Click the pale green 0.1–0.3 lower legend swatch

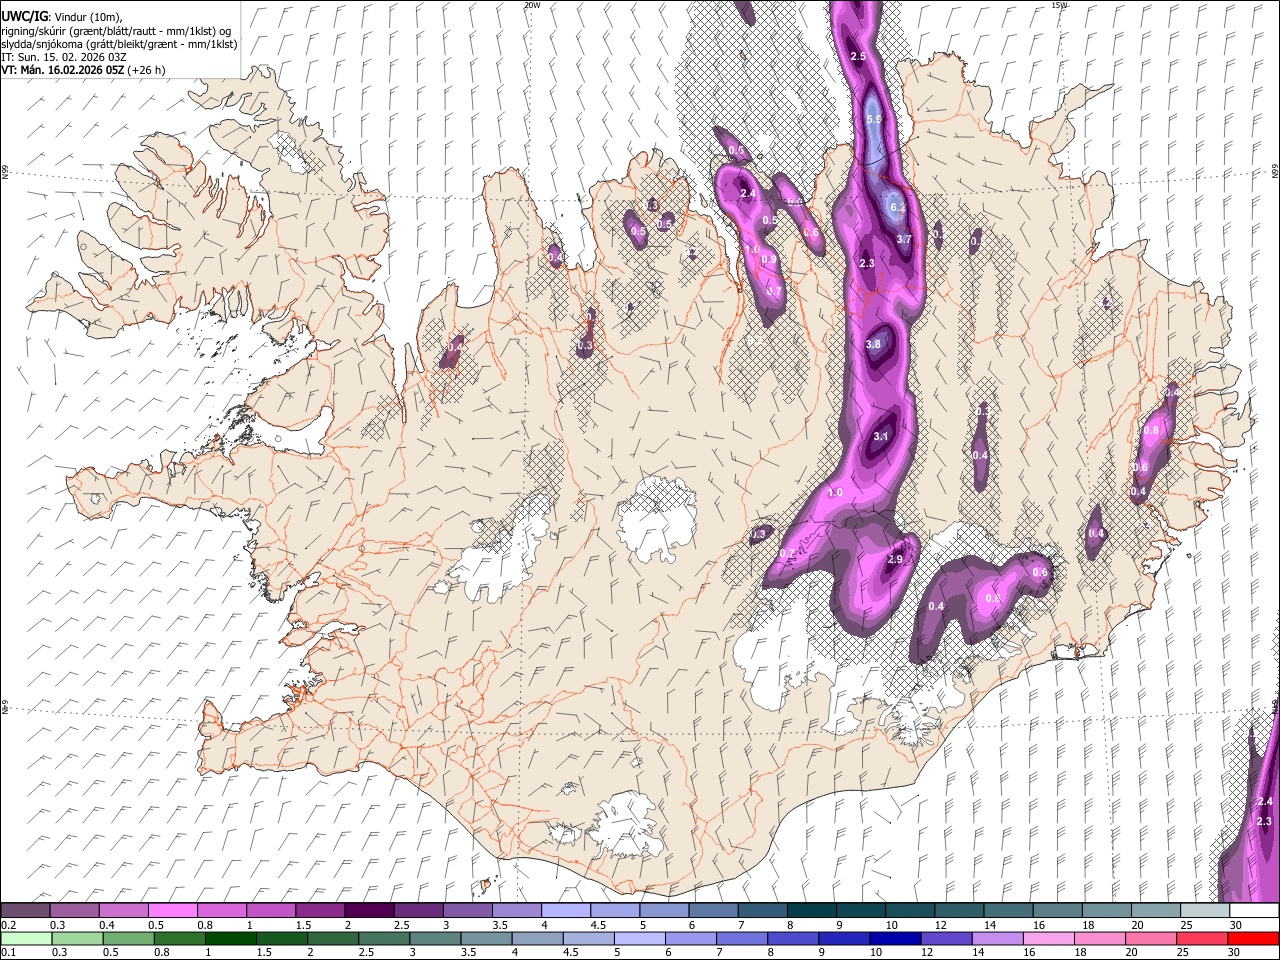click(x=25, y=938)
